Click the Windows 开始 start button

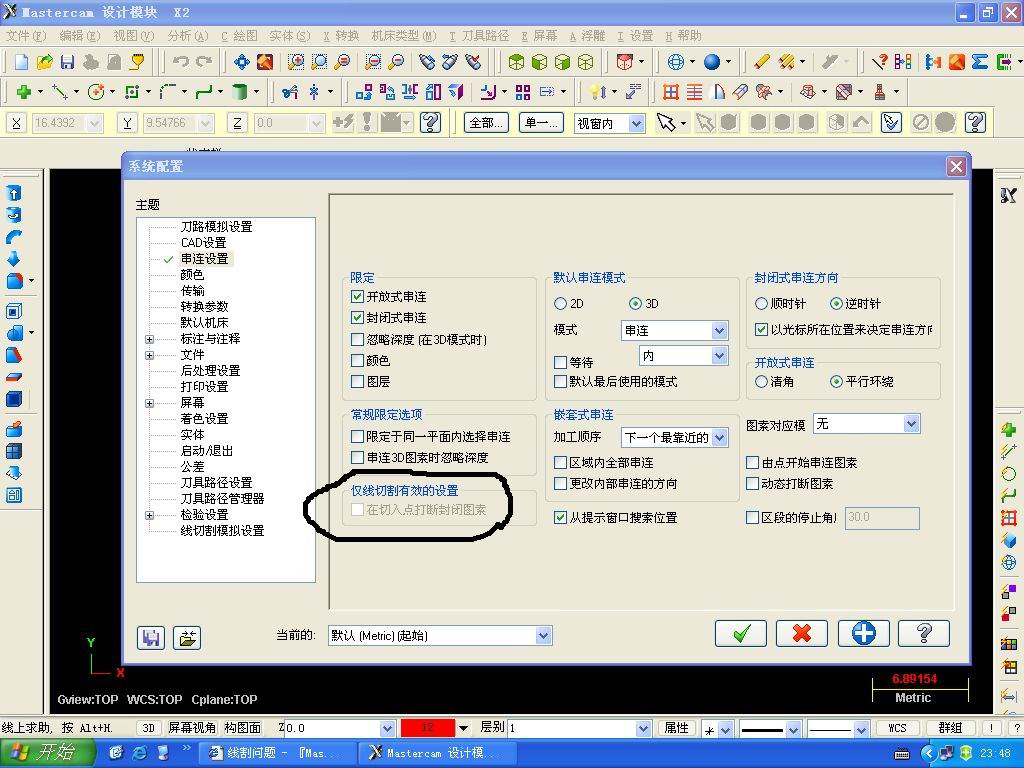pyautogui.click(x=46, y=753)
